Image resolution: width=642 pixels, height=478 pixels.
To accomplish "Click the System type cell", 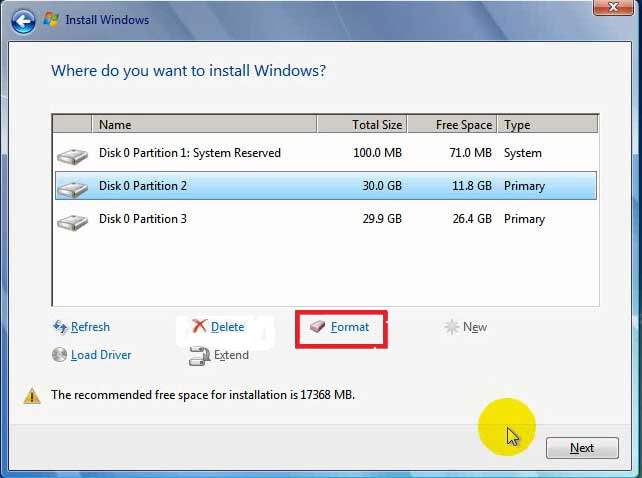I will (523, 153).
